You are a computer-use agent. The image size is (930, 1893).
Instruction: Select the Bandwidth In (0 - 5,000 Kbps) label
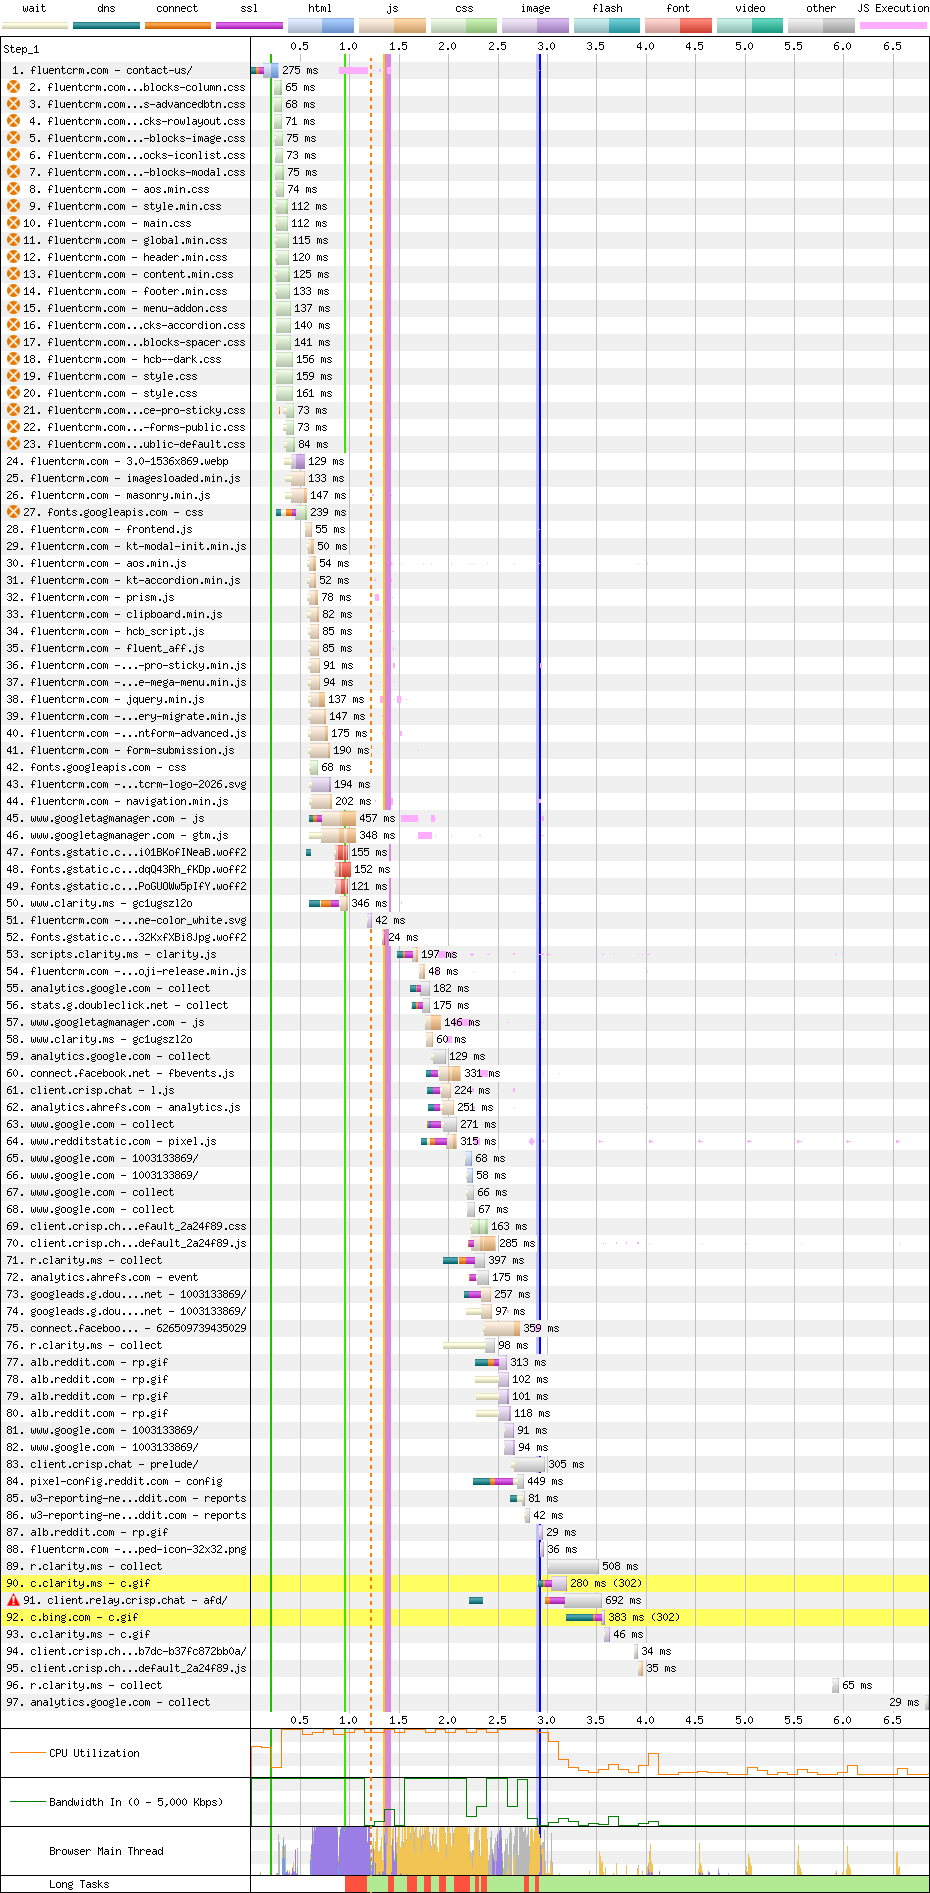click(136, 1802)
